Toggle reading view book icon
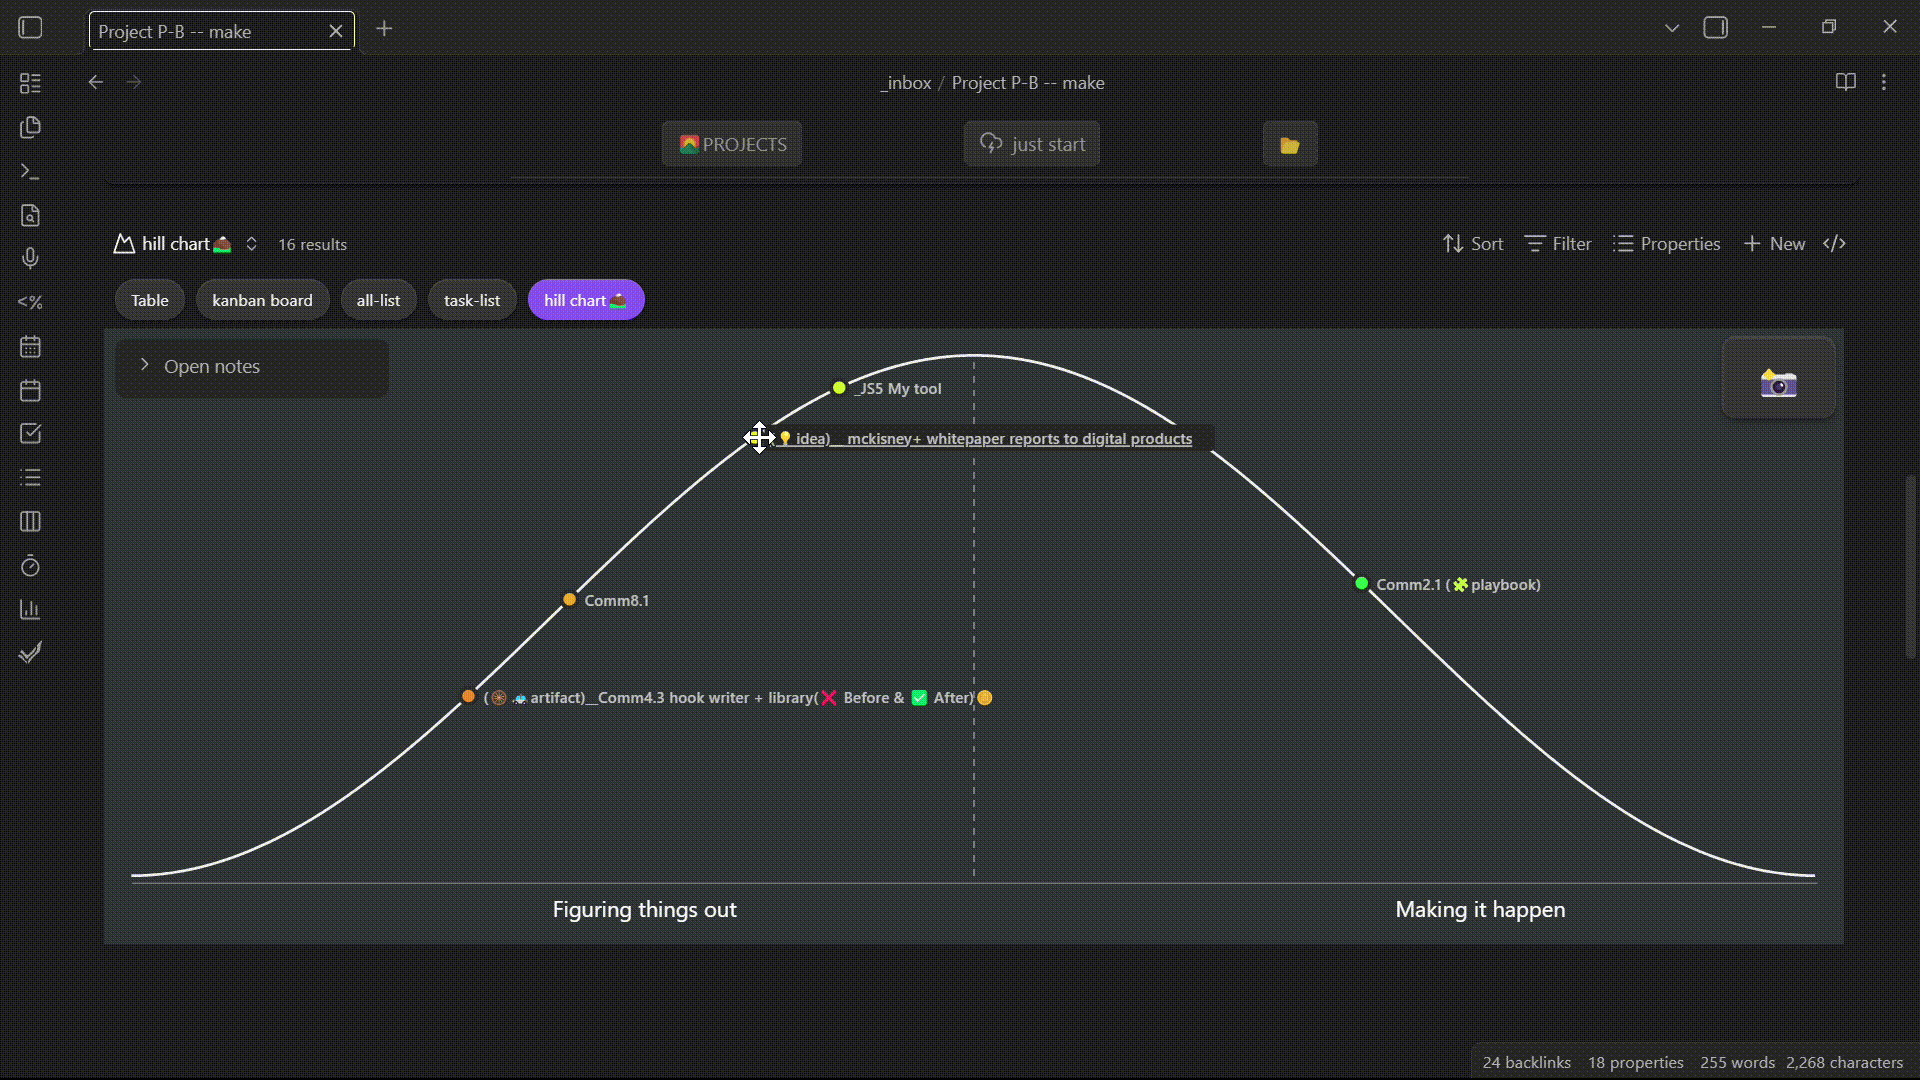Image resolution: width=1920 pixels, height=1080 pixels. [1845, 82]
